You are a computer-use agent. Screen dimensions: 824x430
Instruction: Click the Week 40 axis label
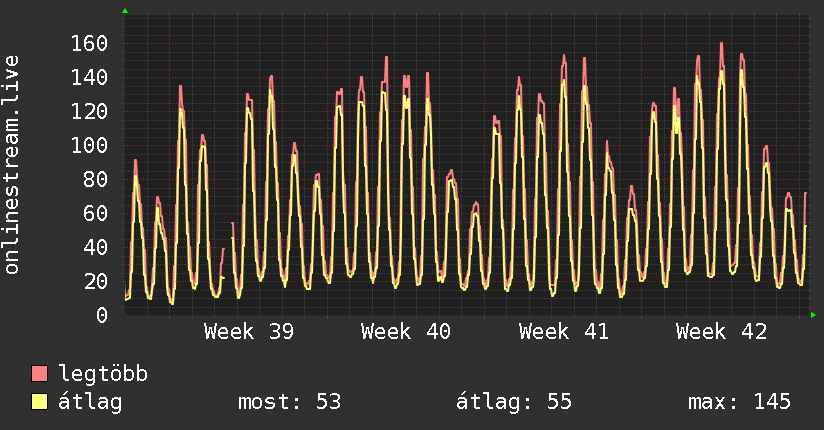coord(406,332)
